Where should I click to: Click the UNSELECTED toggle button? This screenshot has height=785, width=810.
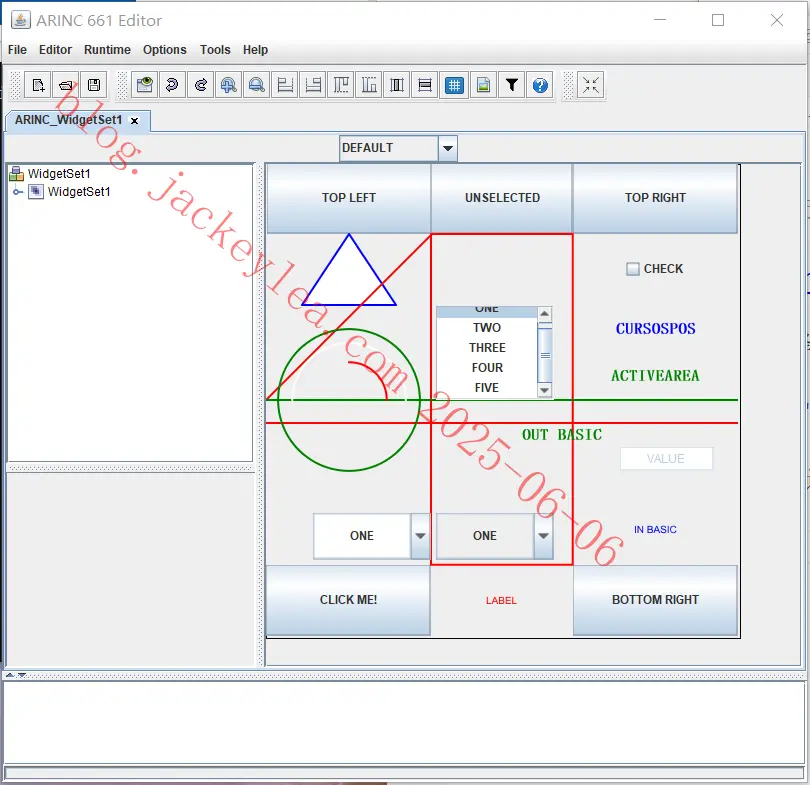[x=502, y=198]
